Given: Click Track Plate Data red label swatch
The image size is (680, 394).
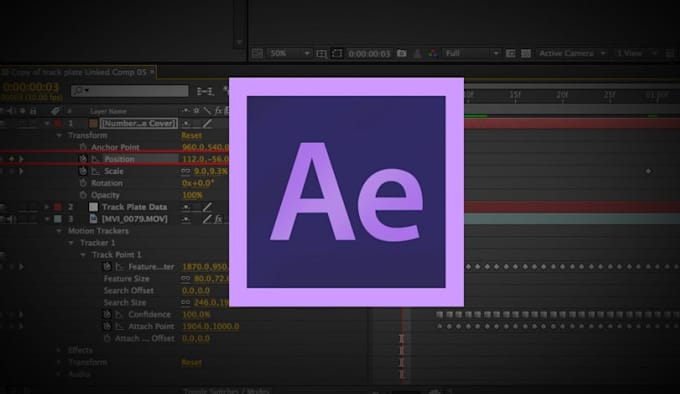Looking at the screenshot, I should pyautogui.click(x=58, y=207).
